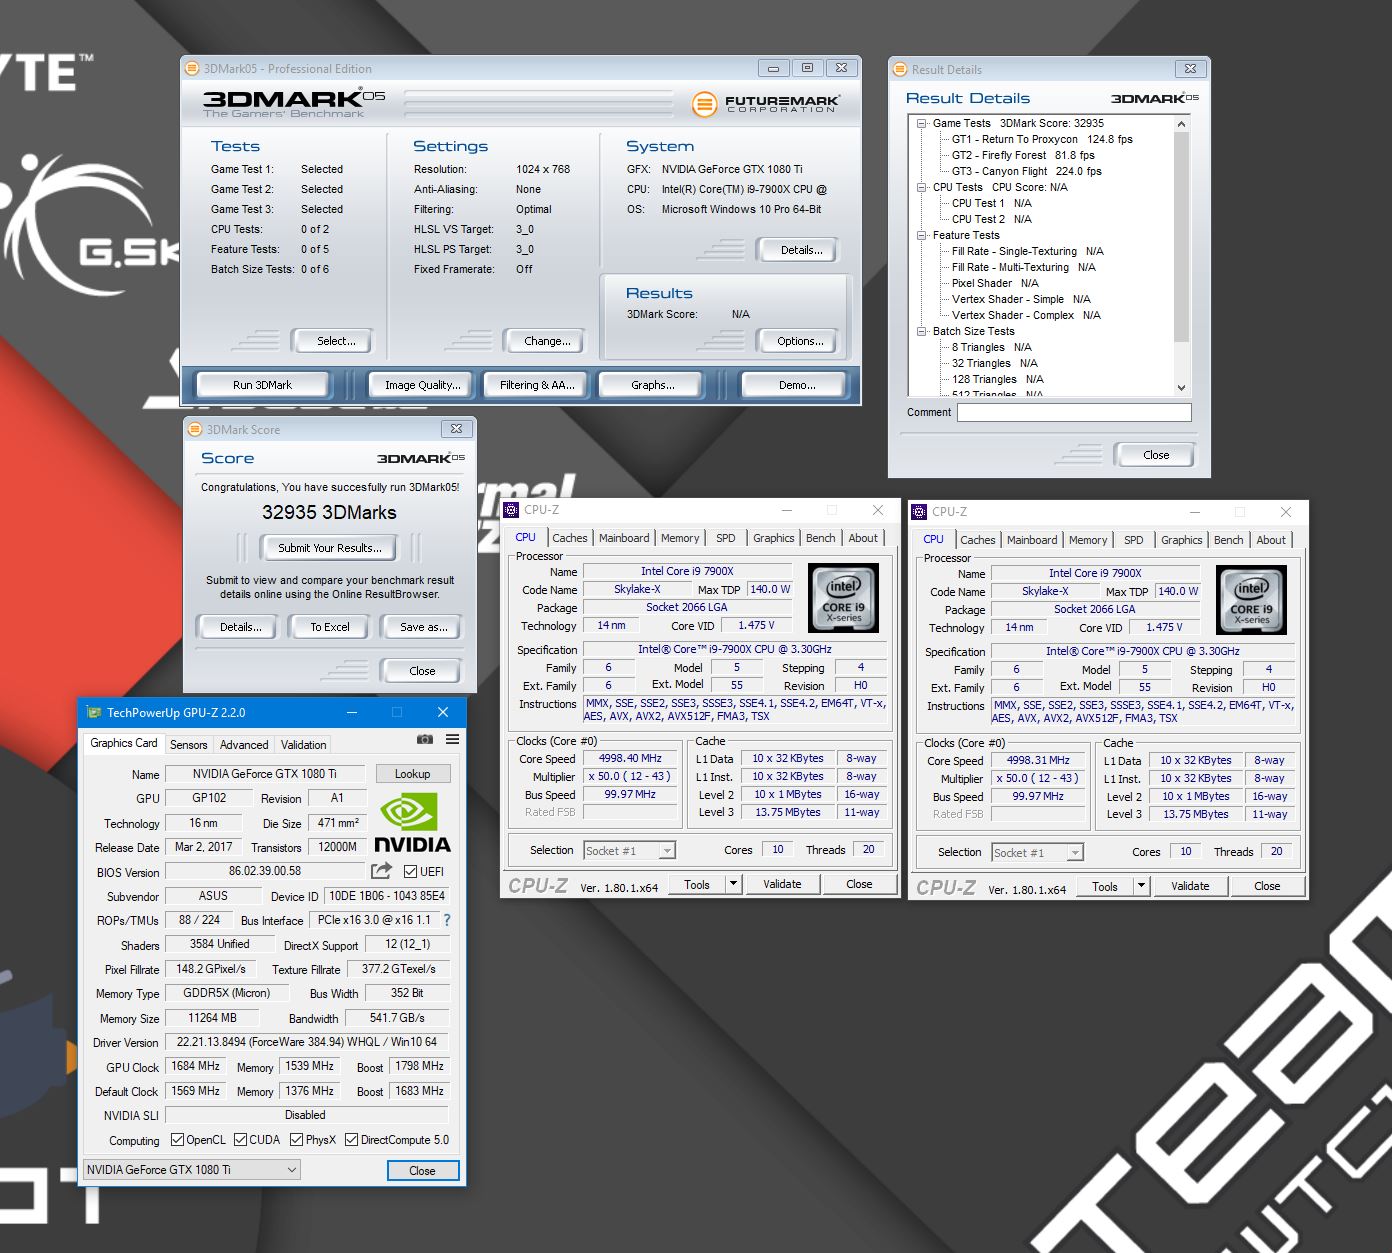
Task: Collapse the Game Tests tree node
Action: point(921,123)
